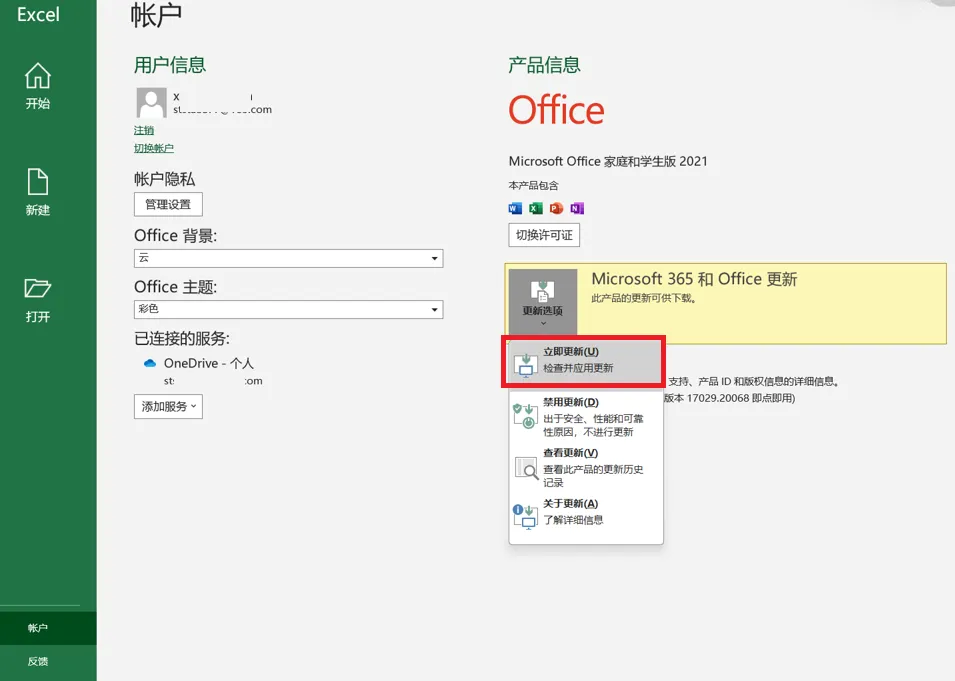Click the 此产品的更新可供下载 message
Image resolution: width=955 pixels, height=681 pixels.
pyautogui.click(x=644, y=298)
